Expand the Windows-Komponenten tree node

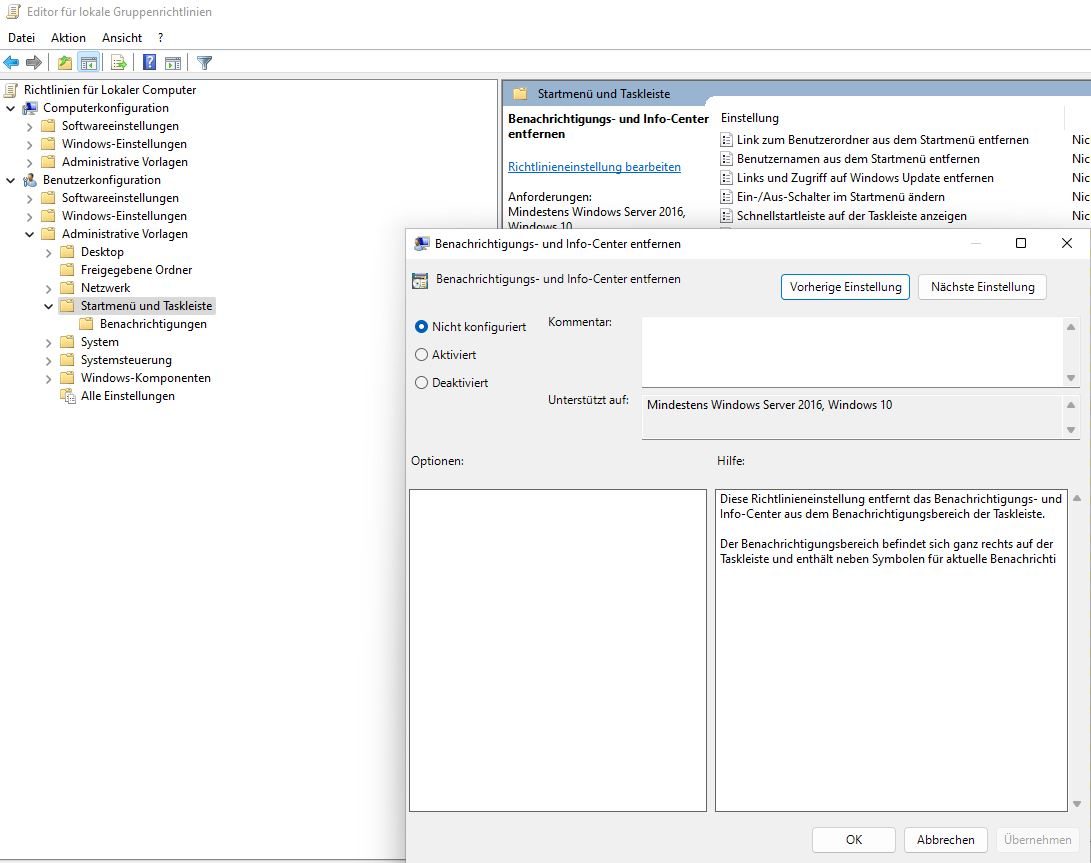48,379
